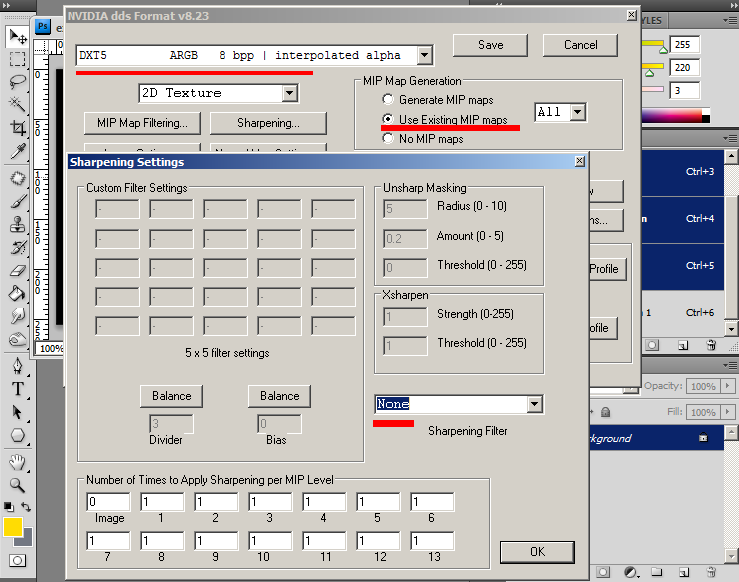This screenshot has height=582, width=739.
Task: Click the Sharpening... button
Action: (268, 123)
